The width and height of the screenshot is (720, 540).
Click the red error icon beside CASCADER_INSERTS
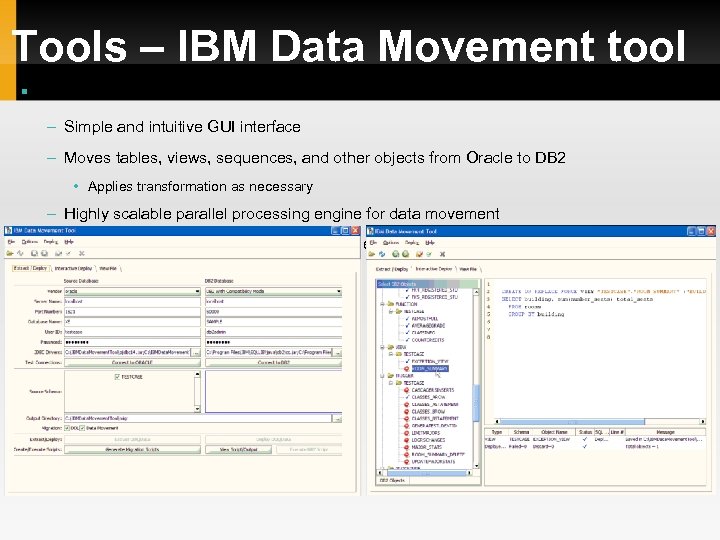[406, 390]
